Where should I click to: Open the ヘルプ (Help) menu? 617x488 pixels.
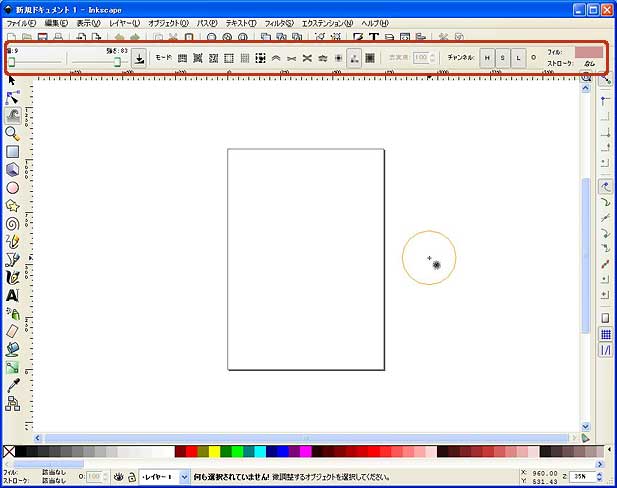coord(375,23)
